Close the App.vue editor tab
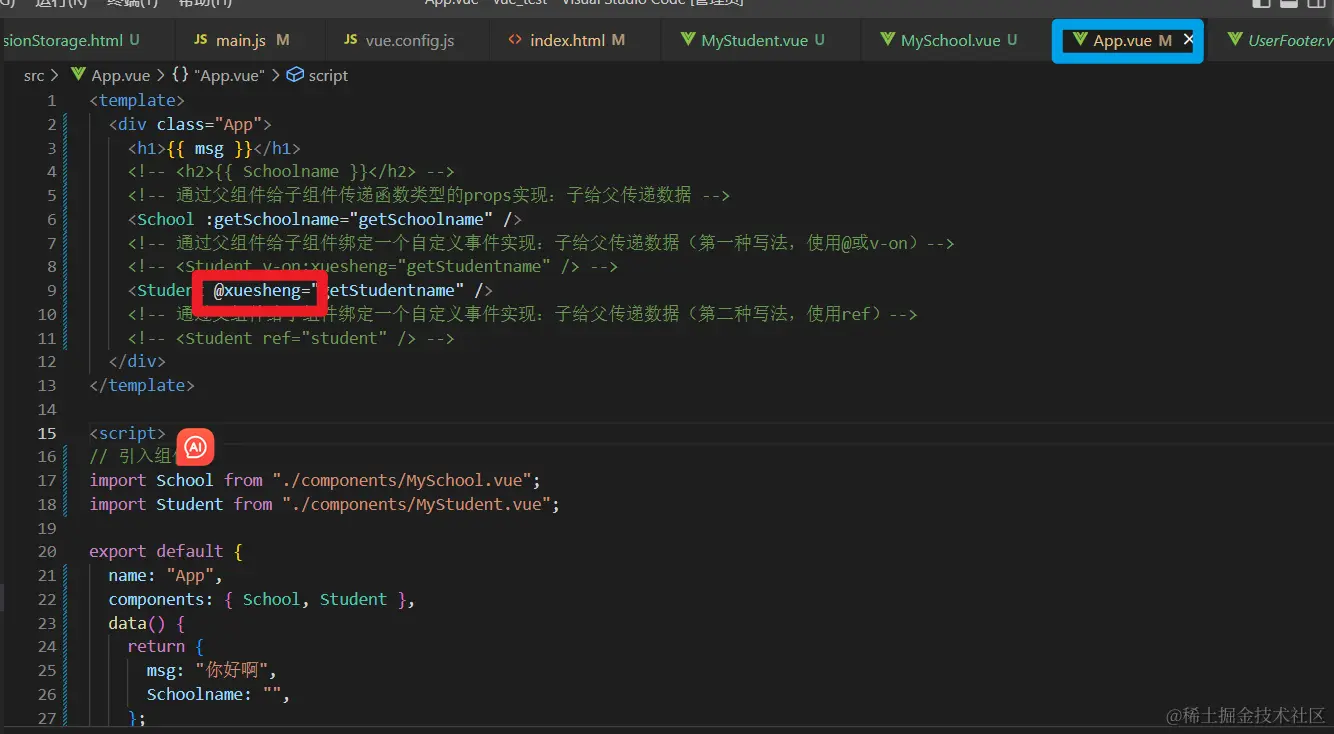The image size is (1334, 734). point(1188,40)
